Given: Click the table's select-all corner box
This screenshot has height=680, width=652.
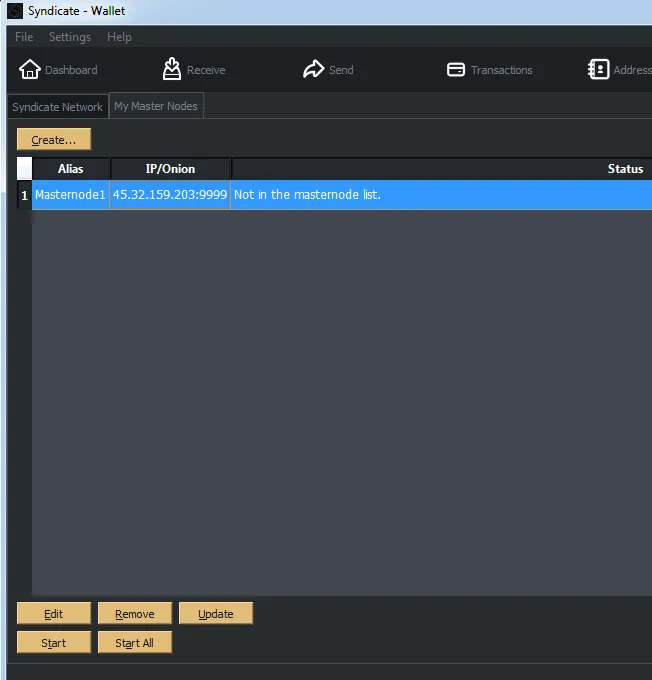Looking at the screenshot, I should coord(24,169).
